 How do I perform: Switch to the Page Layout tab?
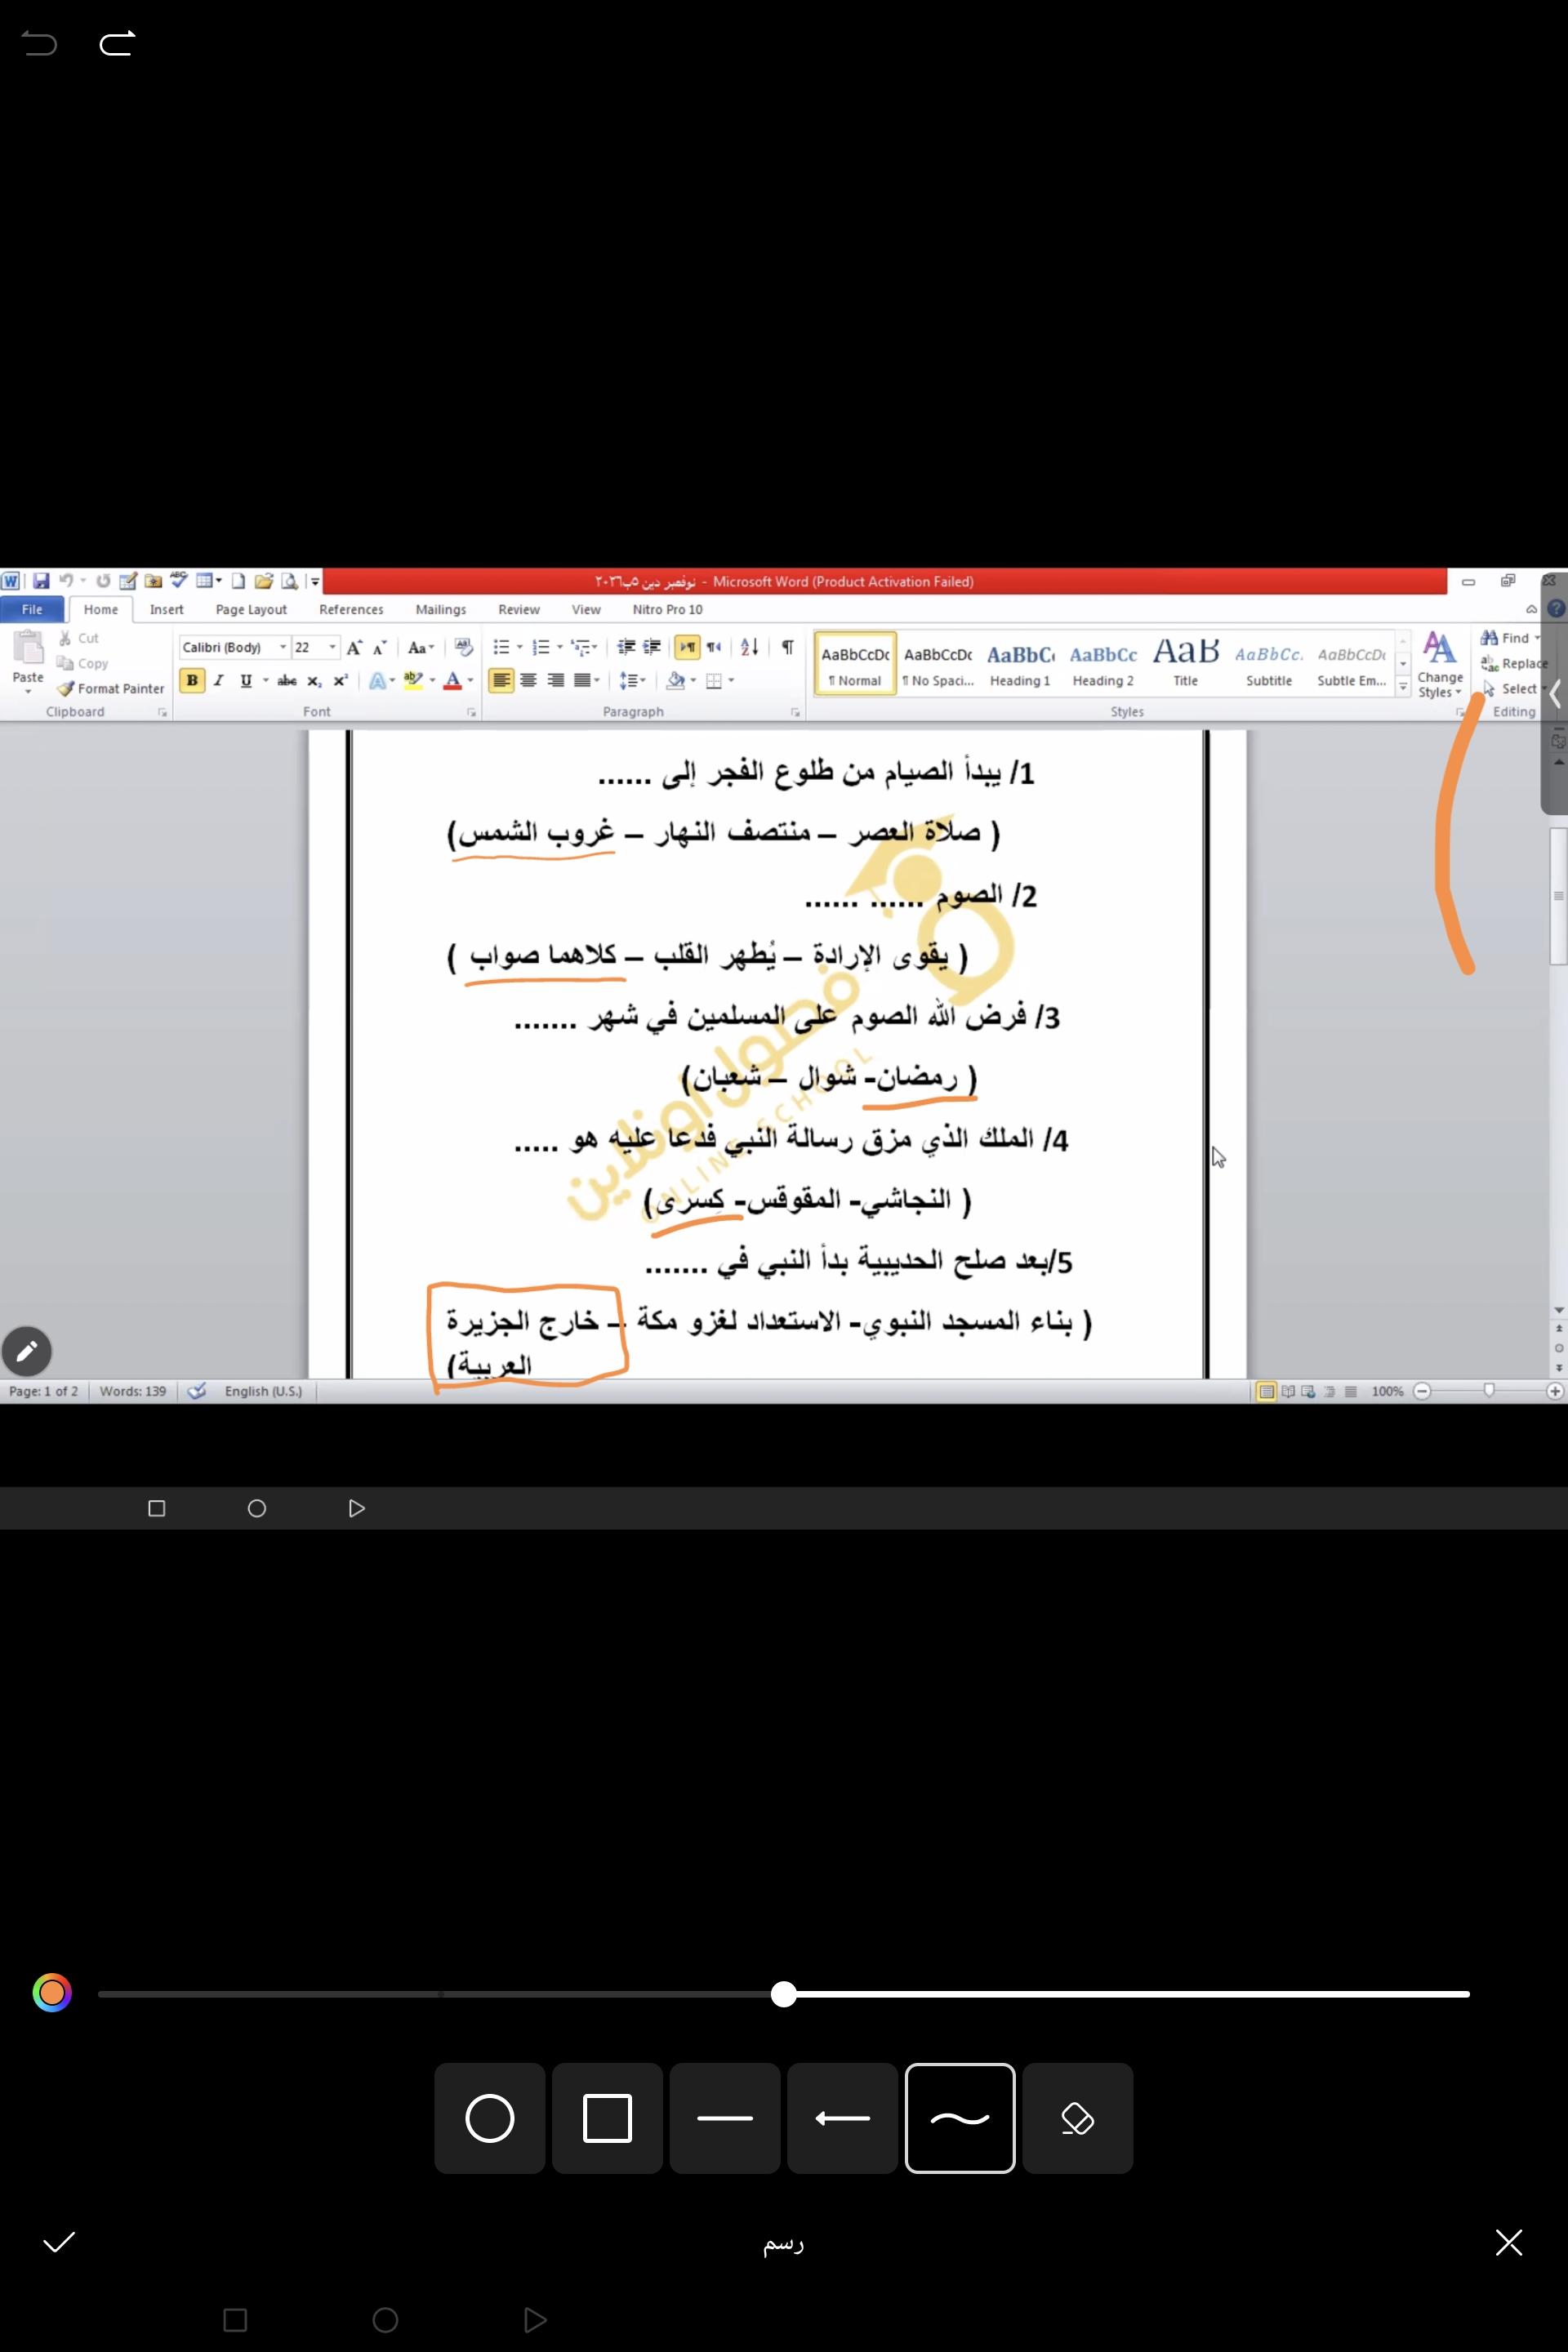pyautogui.click(x=251, y=609)
